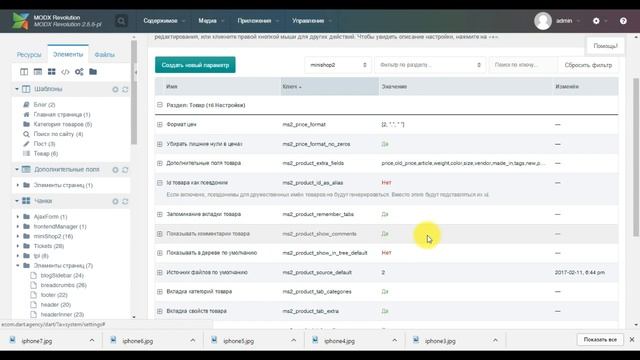Open the minishop2 namespace dropdown
The image size is (640, 360).
(338, 65)
